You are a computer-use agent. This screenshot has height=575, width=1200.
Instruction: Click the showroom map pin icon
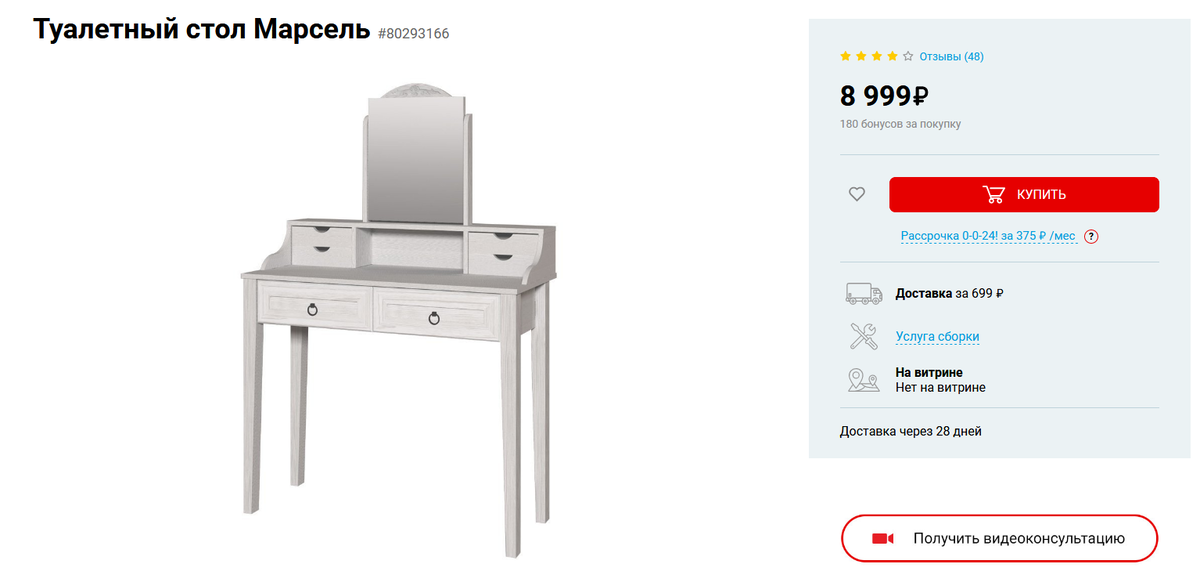coord(864,380)
